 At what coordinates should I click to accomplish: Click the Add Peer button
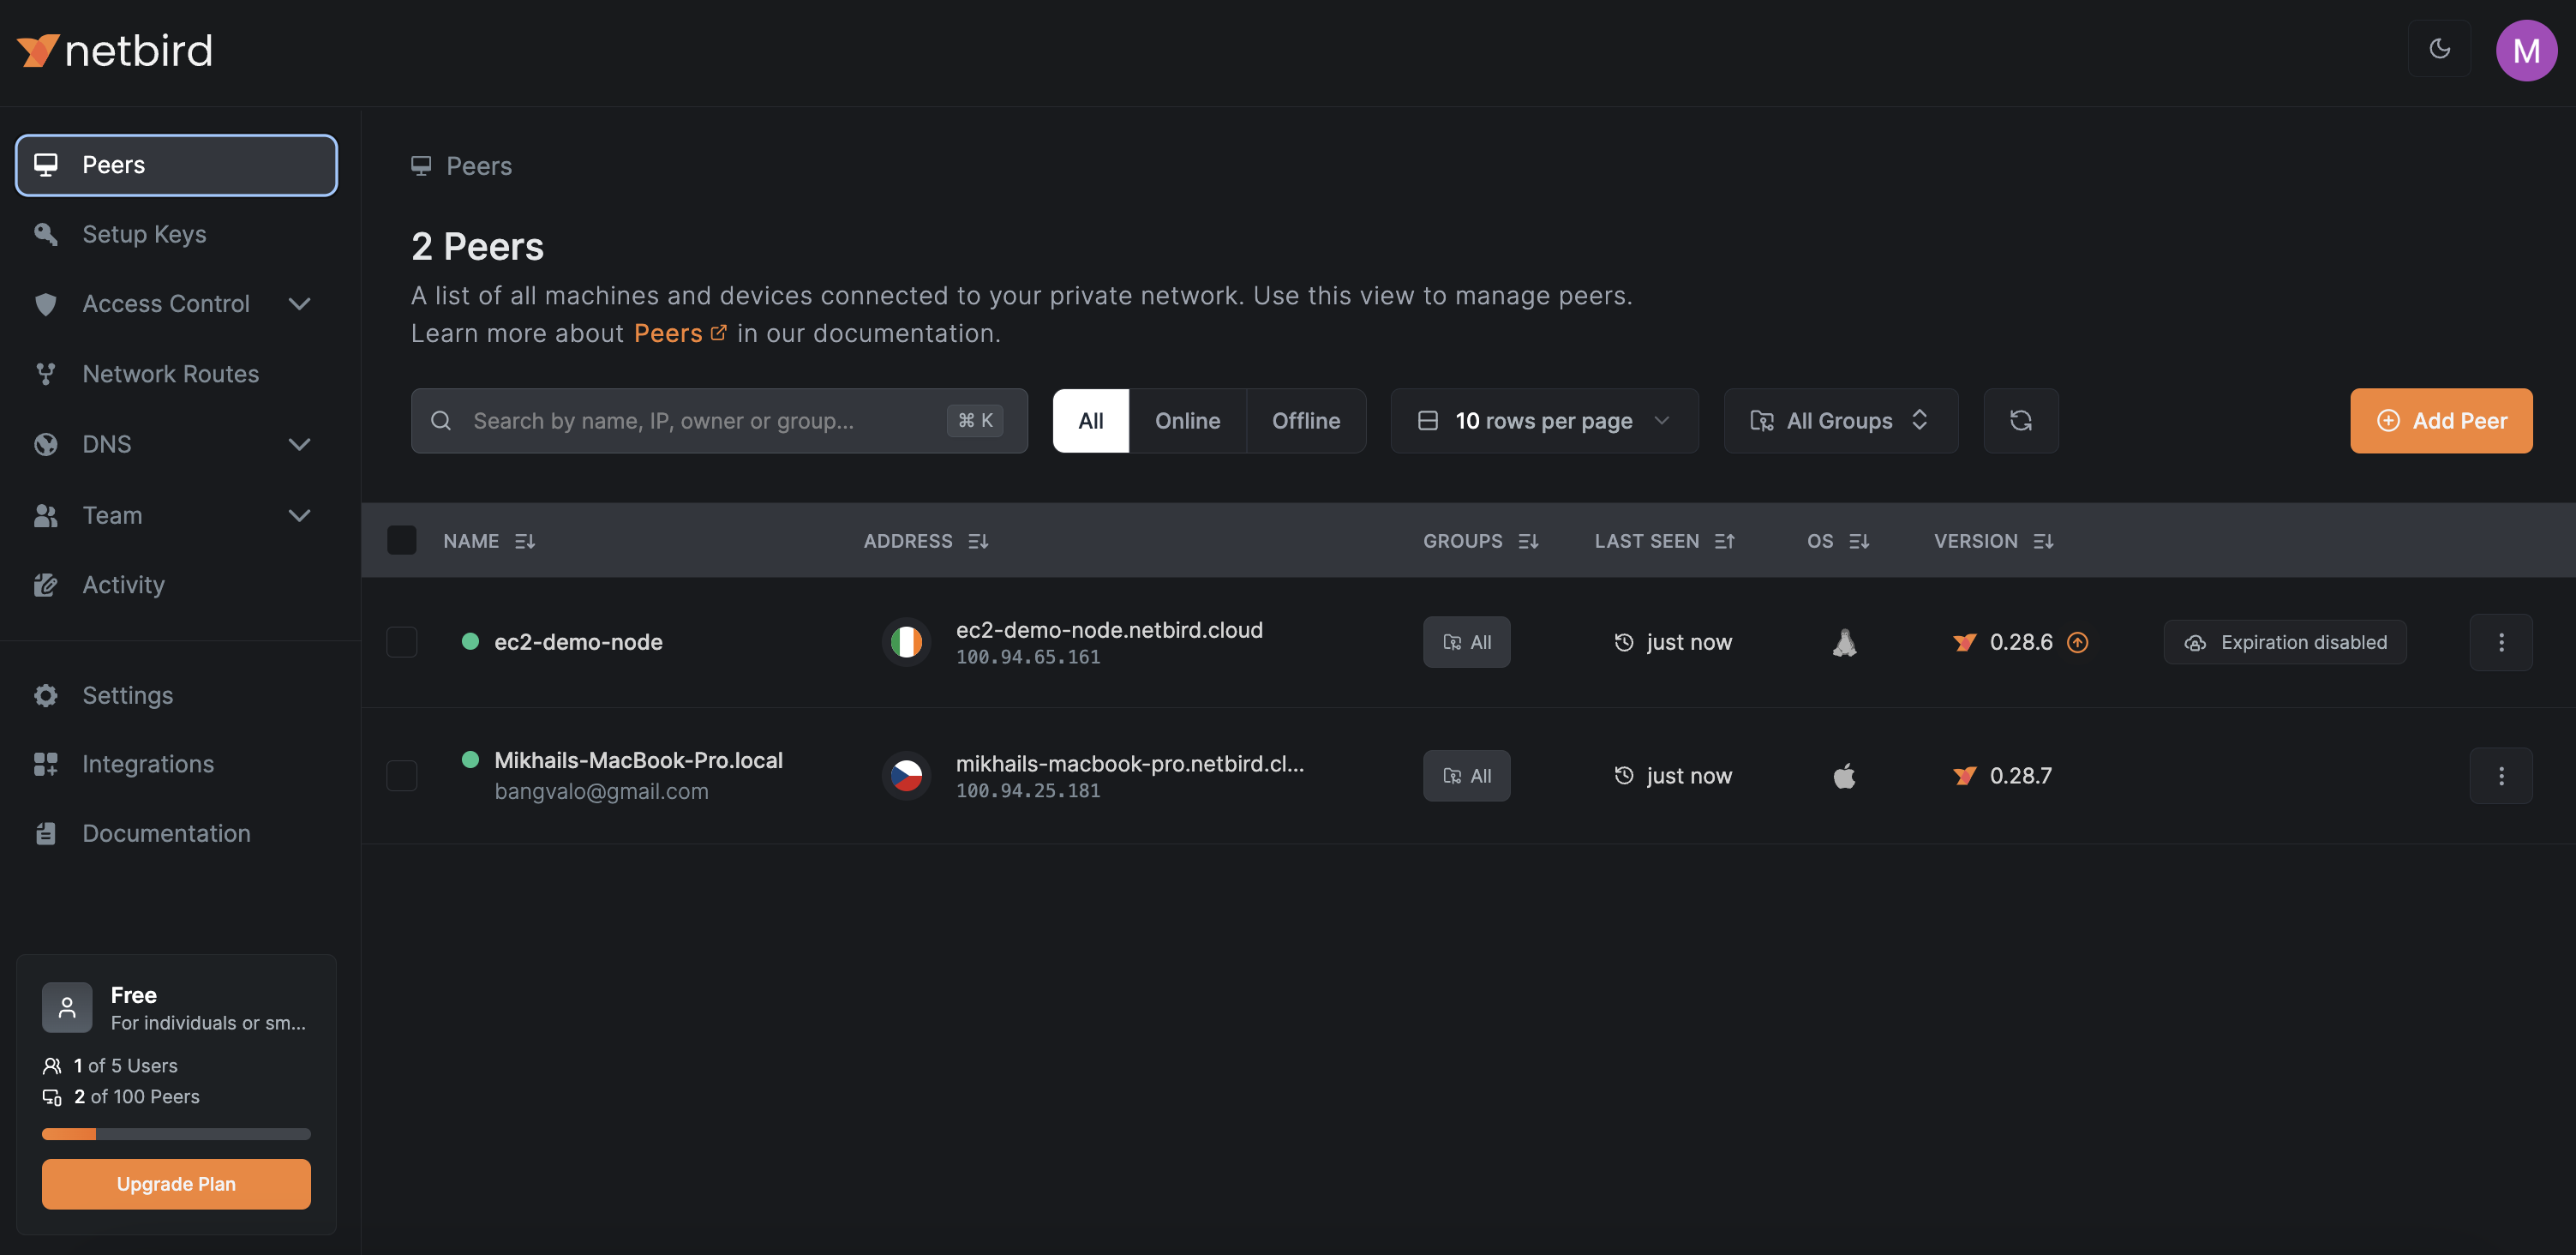pyautogui.click(x=2440, y=420)
